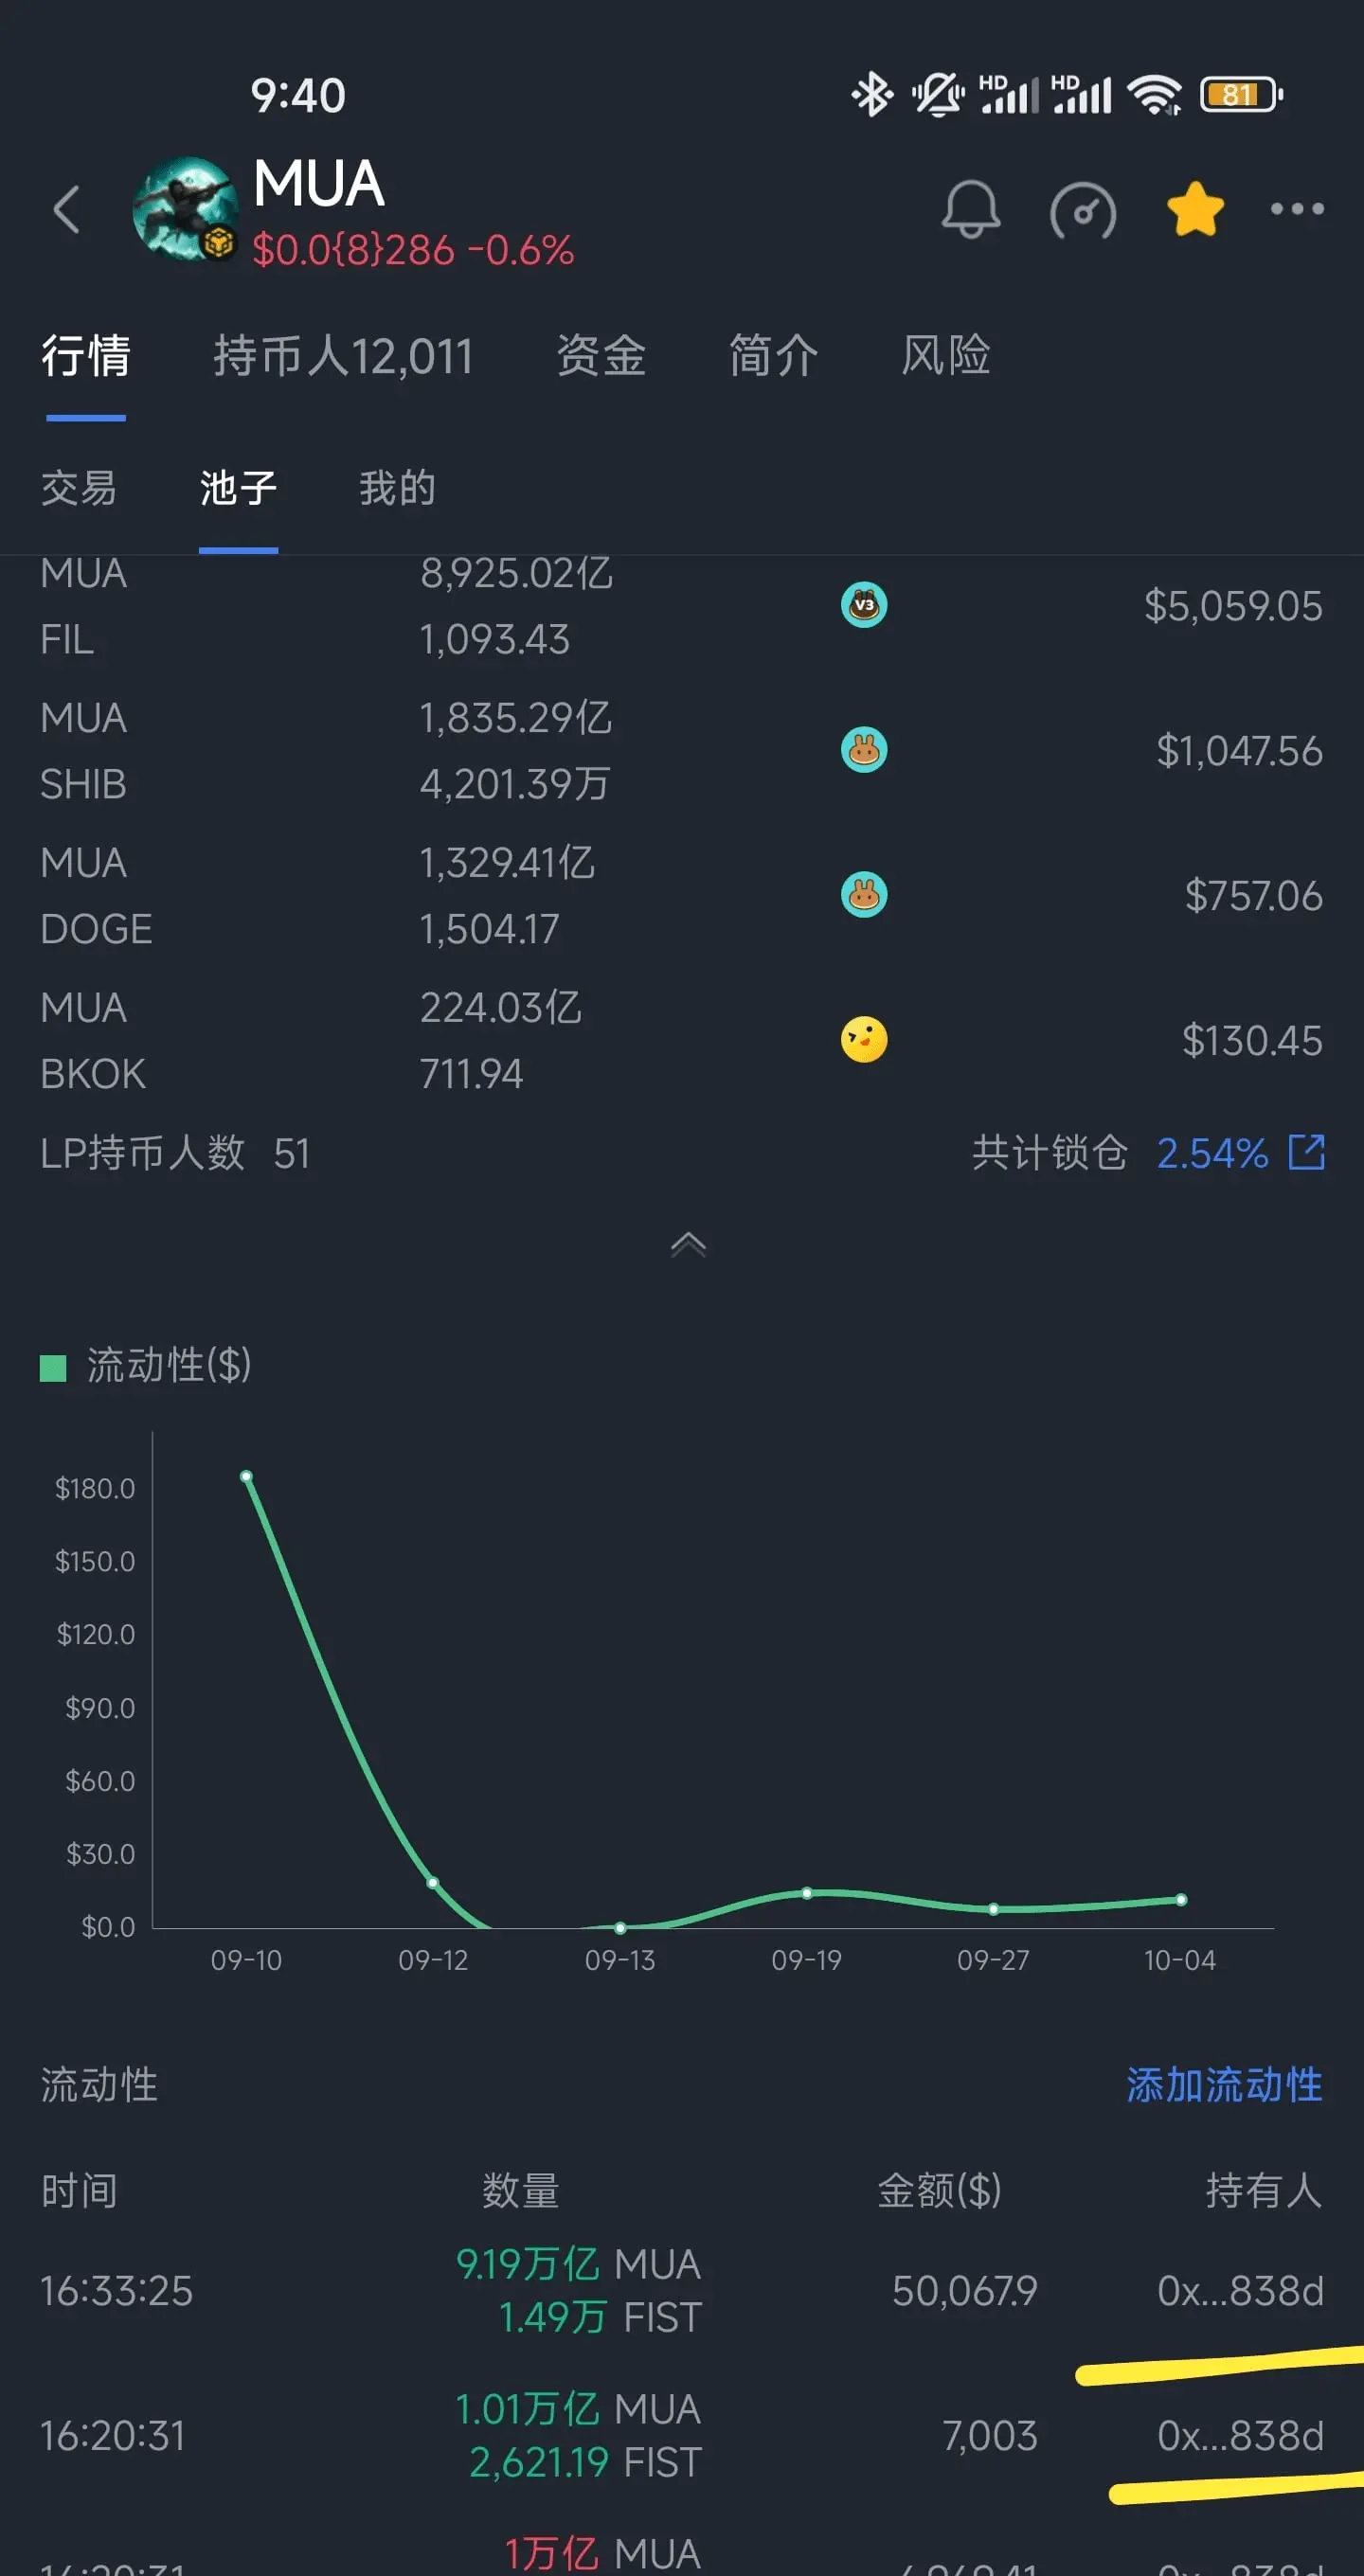
Task: Tap PancakeSwap icon in MUA/SHIB row
Action: pos(864,750)
